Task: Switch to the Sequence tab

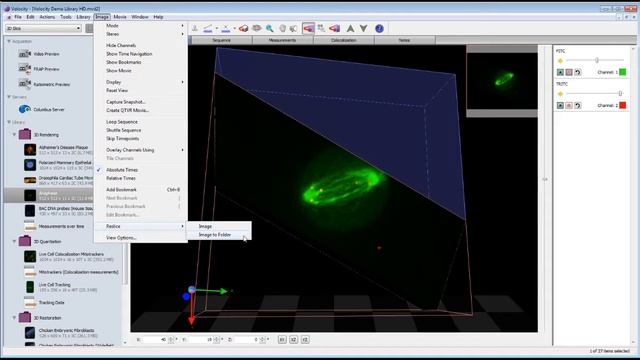Action: click(x=222, y=40)
